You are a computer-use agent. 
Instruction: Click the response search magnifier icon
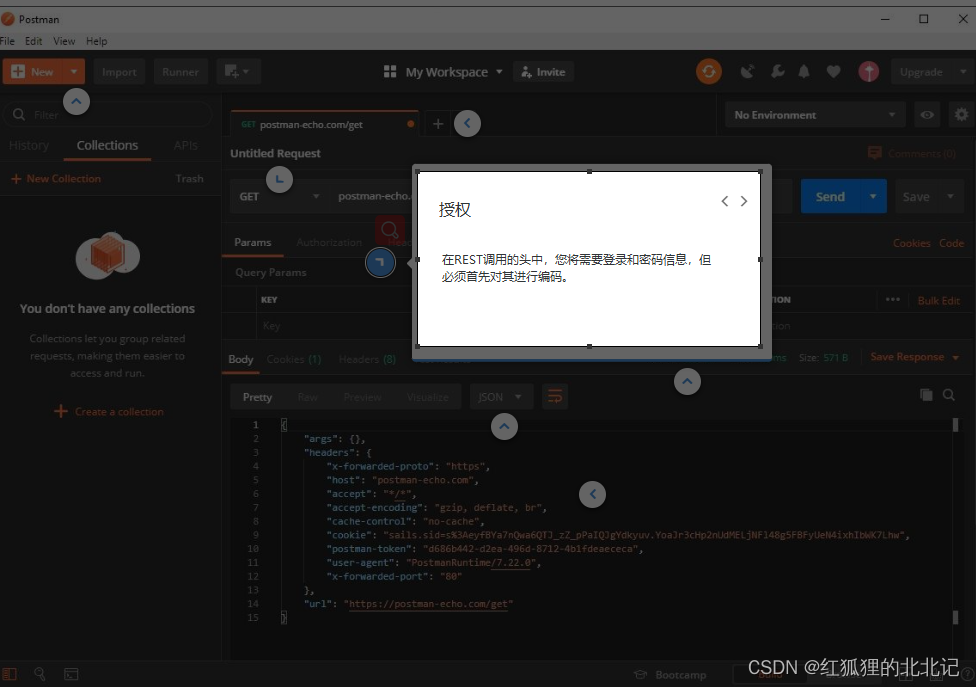[x=949, y=395]
